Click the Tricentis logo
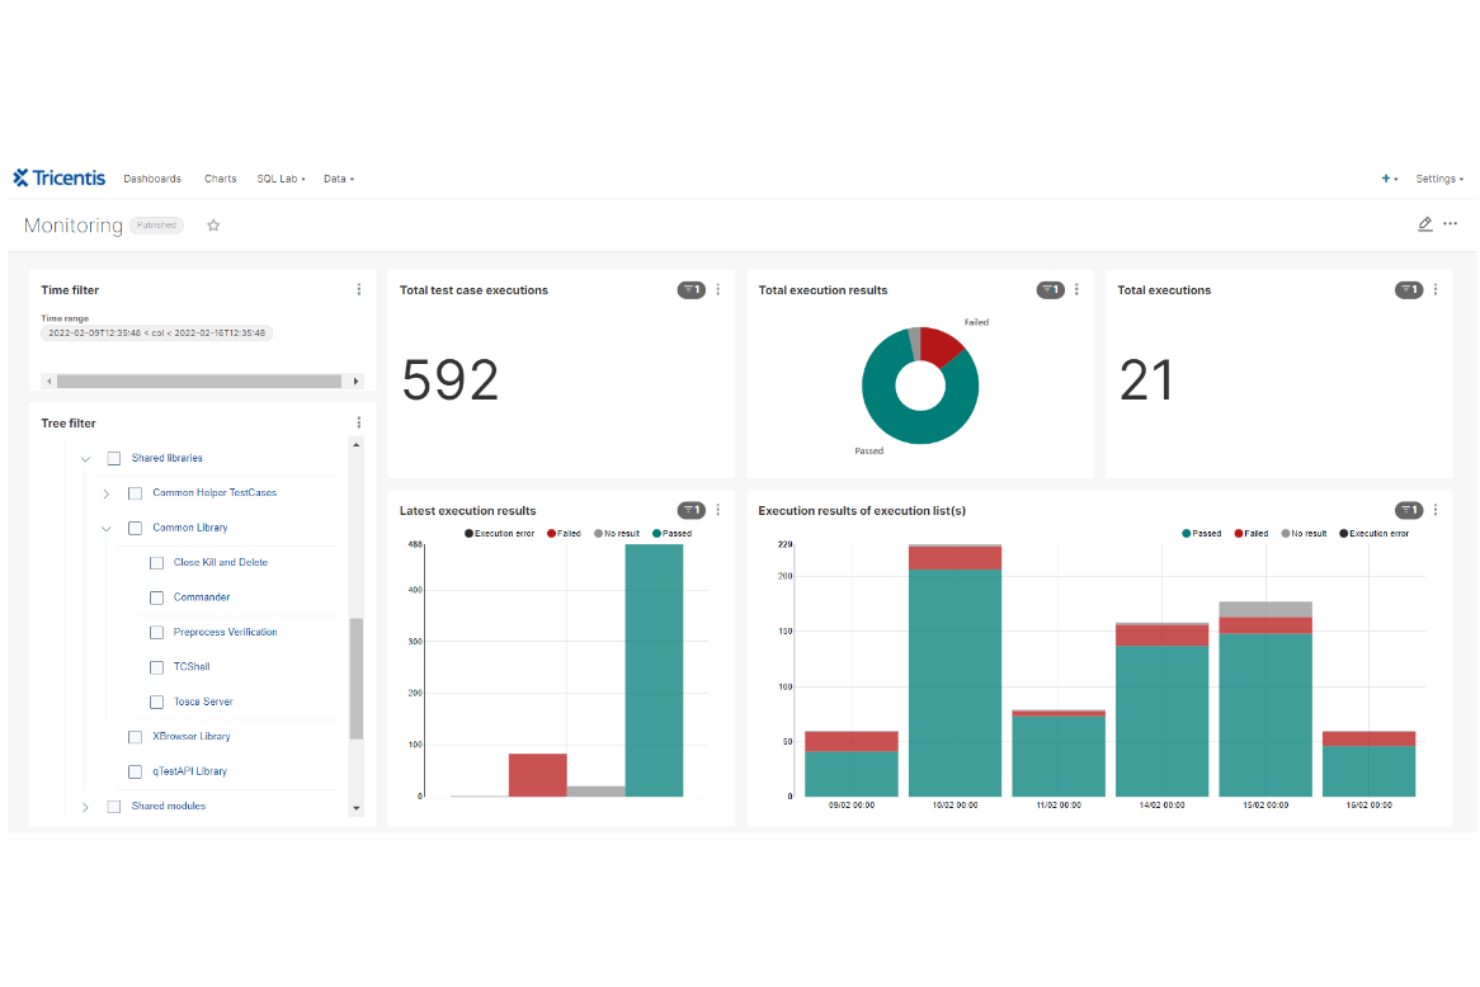The image size is (1480, 987). tap(59, 177)
